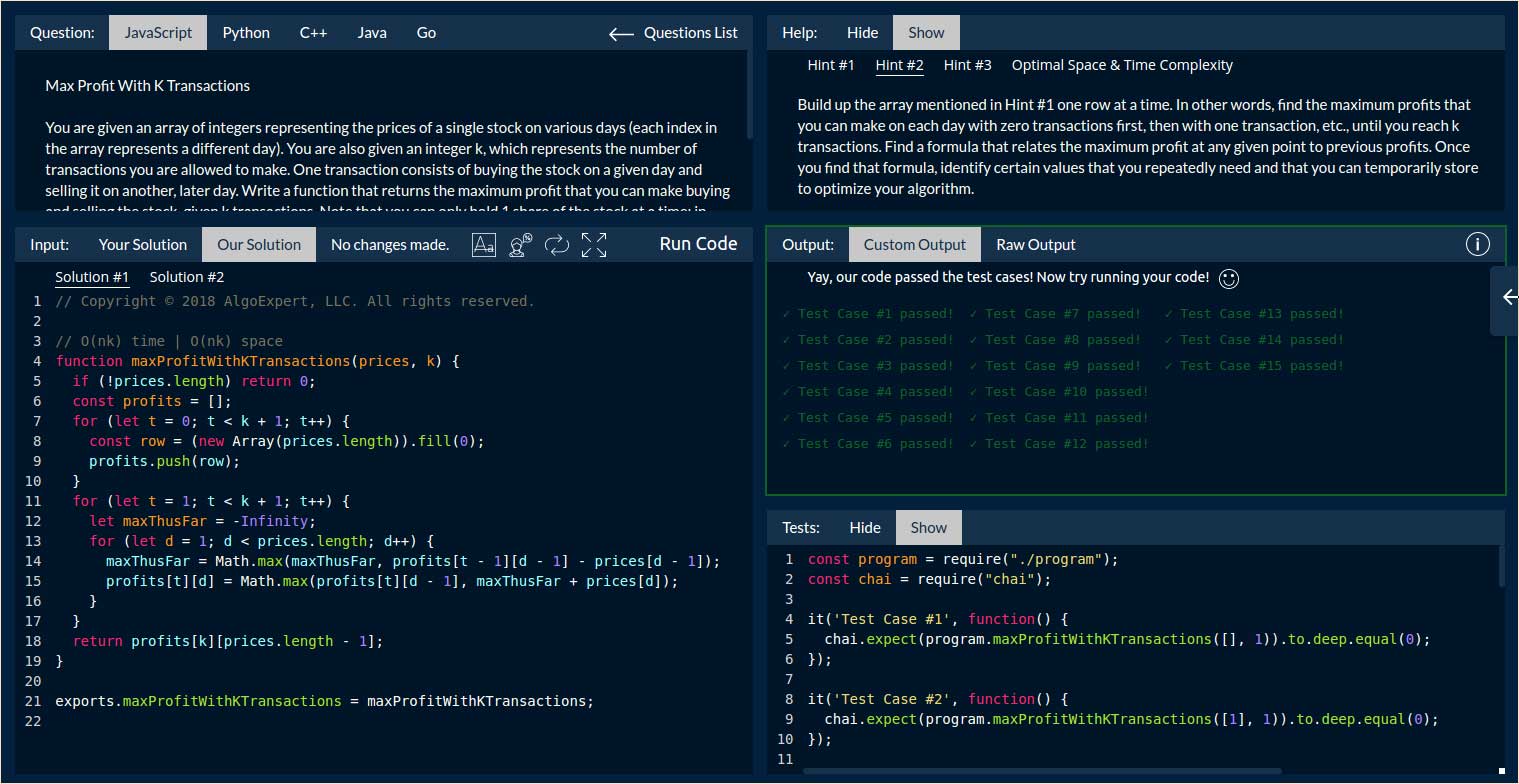
Task: Switch to Custom Output tab
Action: [915, 245]
